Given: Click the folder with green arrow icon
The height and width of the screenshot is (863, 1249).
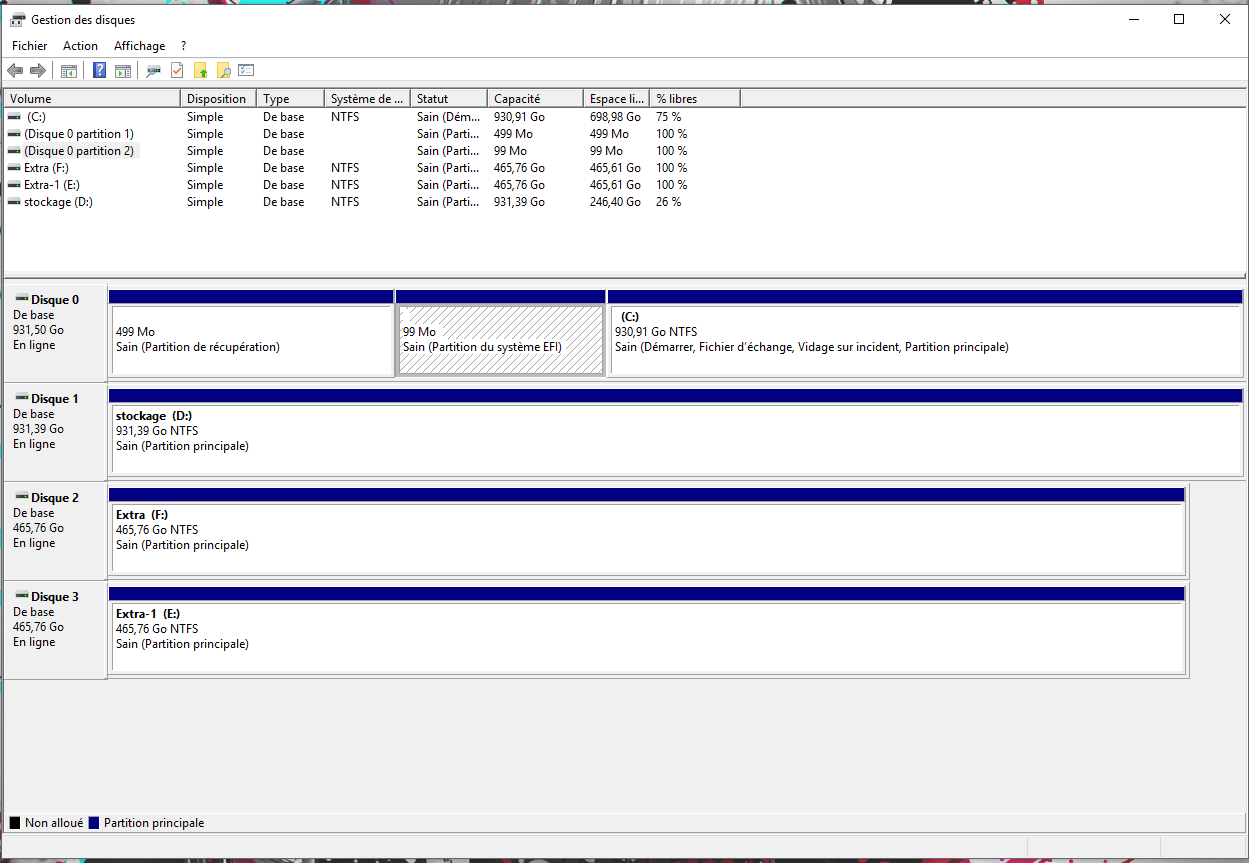Looking at the screenshot, I should tap(201, 70).
